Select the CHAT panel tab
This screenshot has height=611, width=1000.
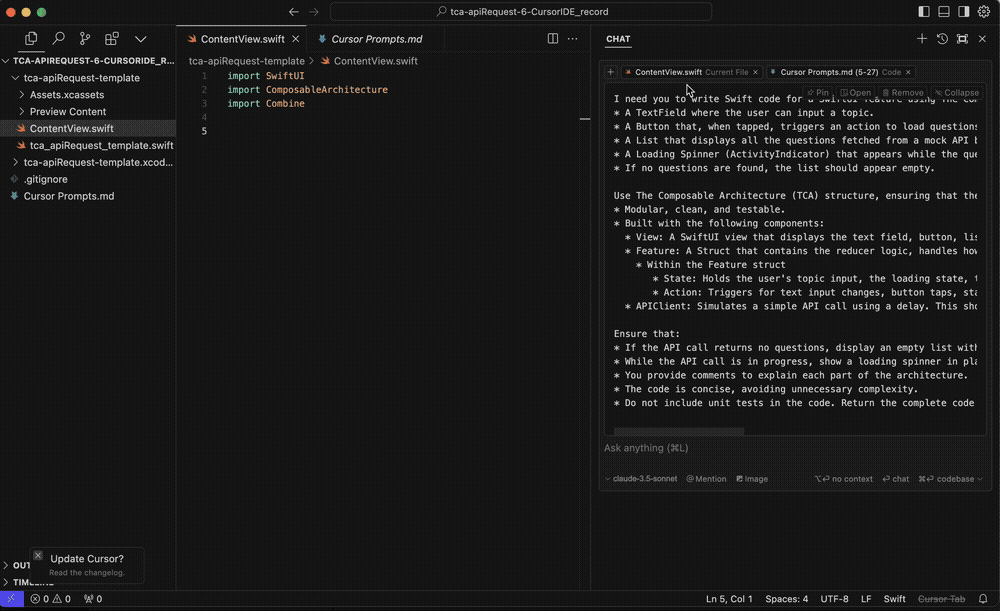617,39
